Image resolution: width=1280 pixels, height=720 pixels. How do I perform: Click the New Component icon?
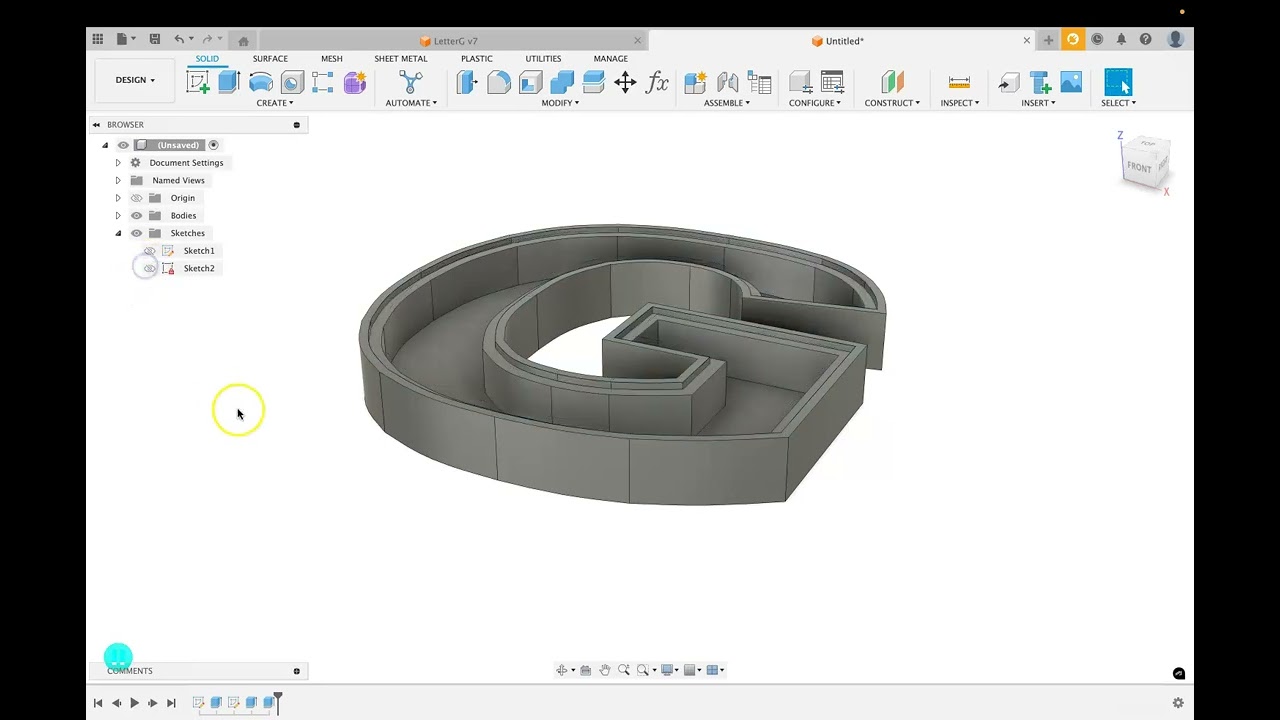pyautogui.click(x=695, y=82)
